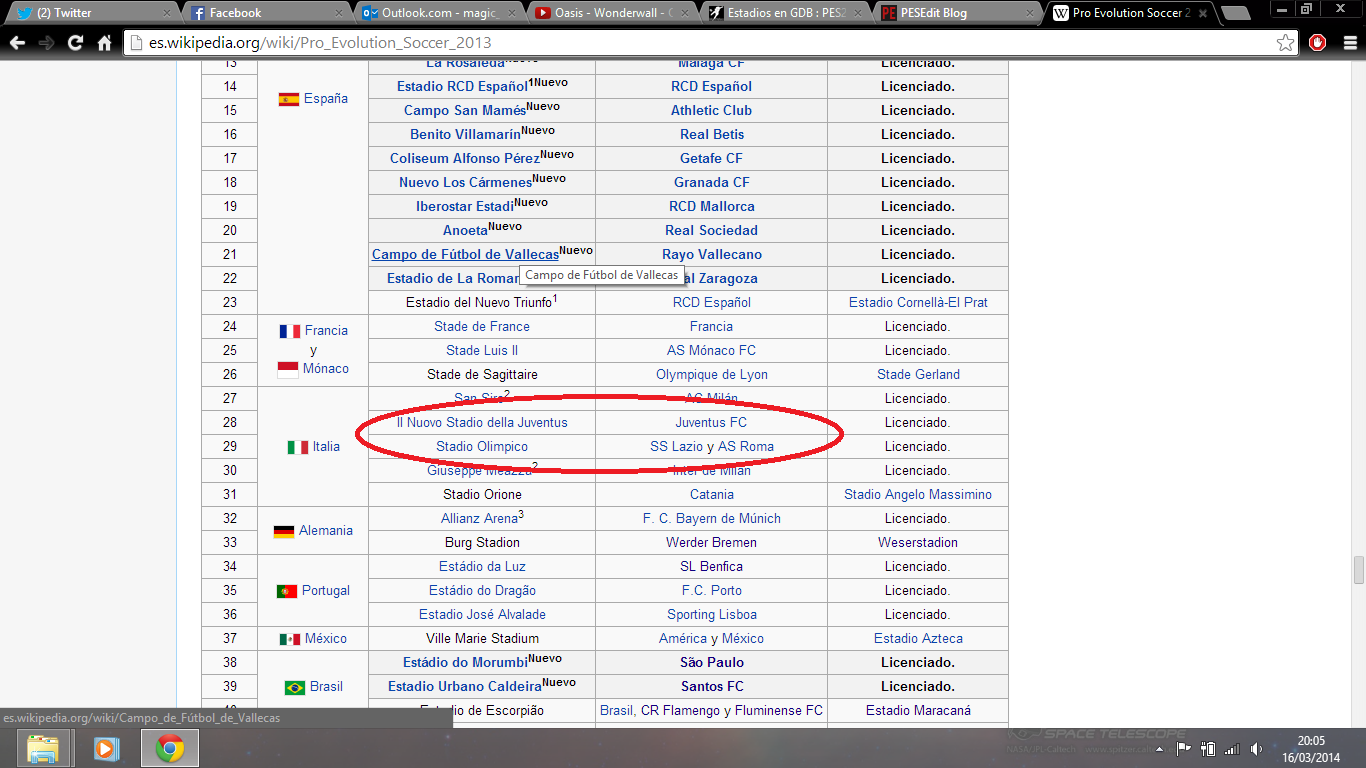Check the battery icon in system tray
This screenshot has width=1366, height=768.
[x=1208, y=748]
